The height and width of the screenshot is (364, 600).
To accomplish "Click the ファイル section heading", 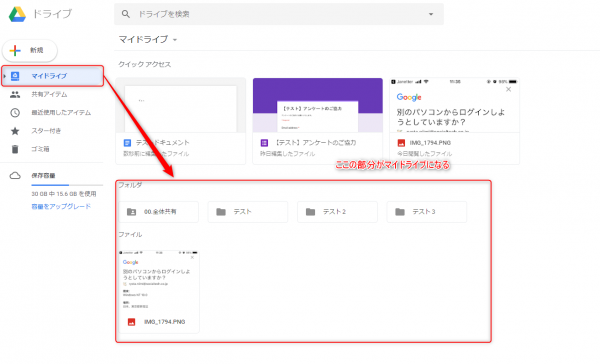I will 130,234.
